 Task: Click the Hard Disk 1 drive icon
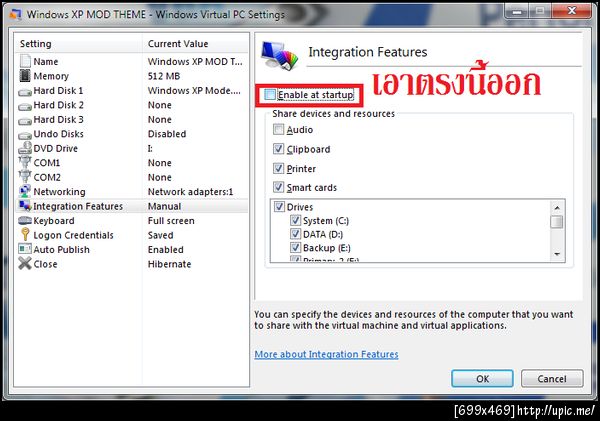25,92
